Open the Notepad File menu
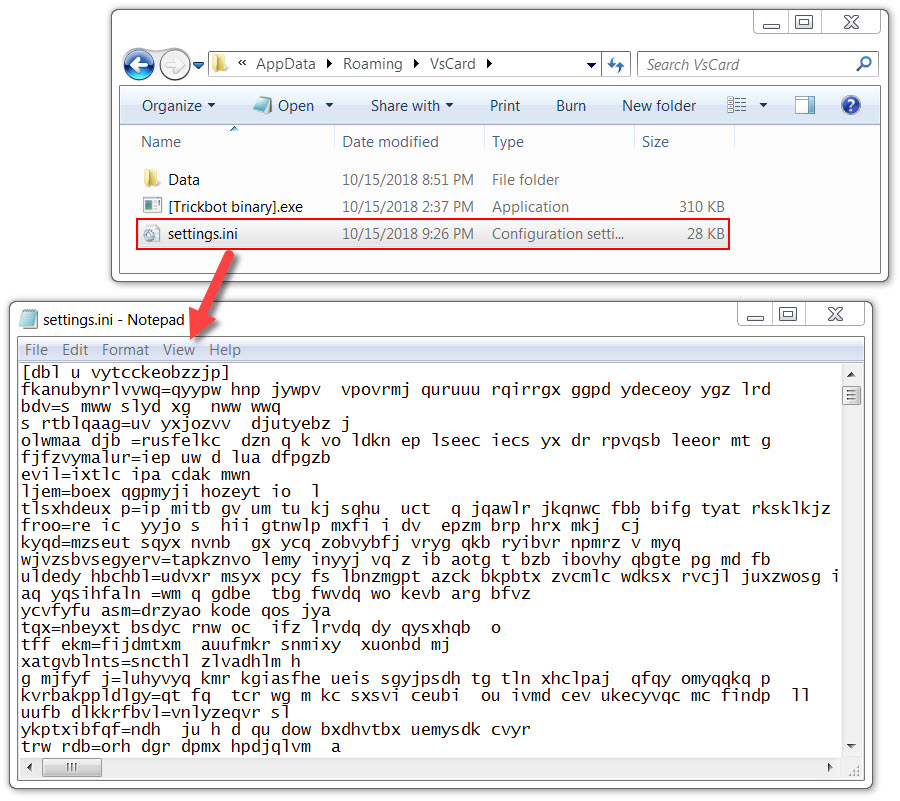Viewport: 900px width, 801px height. [x=36, y=349]
